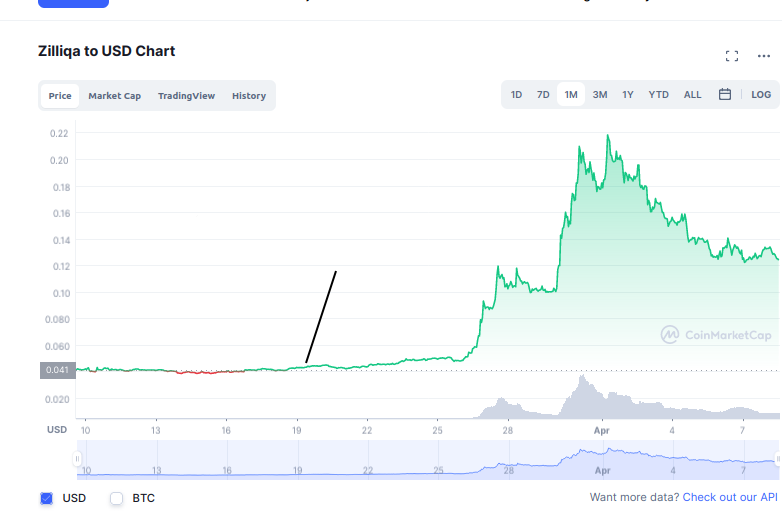
Task: Click the range navigator mini chart
Action: point(427,460)
